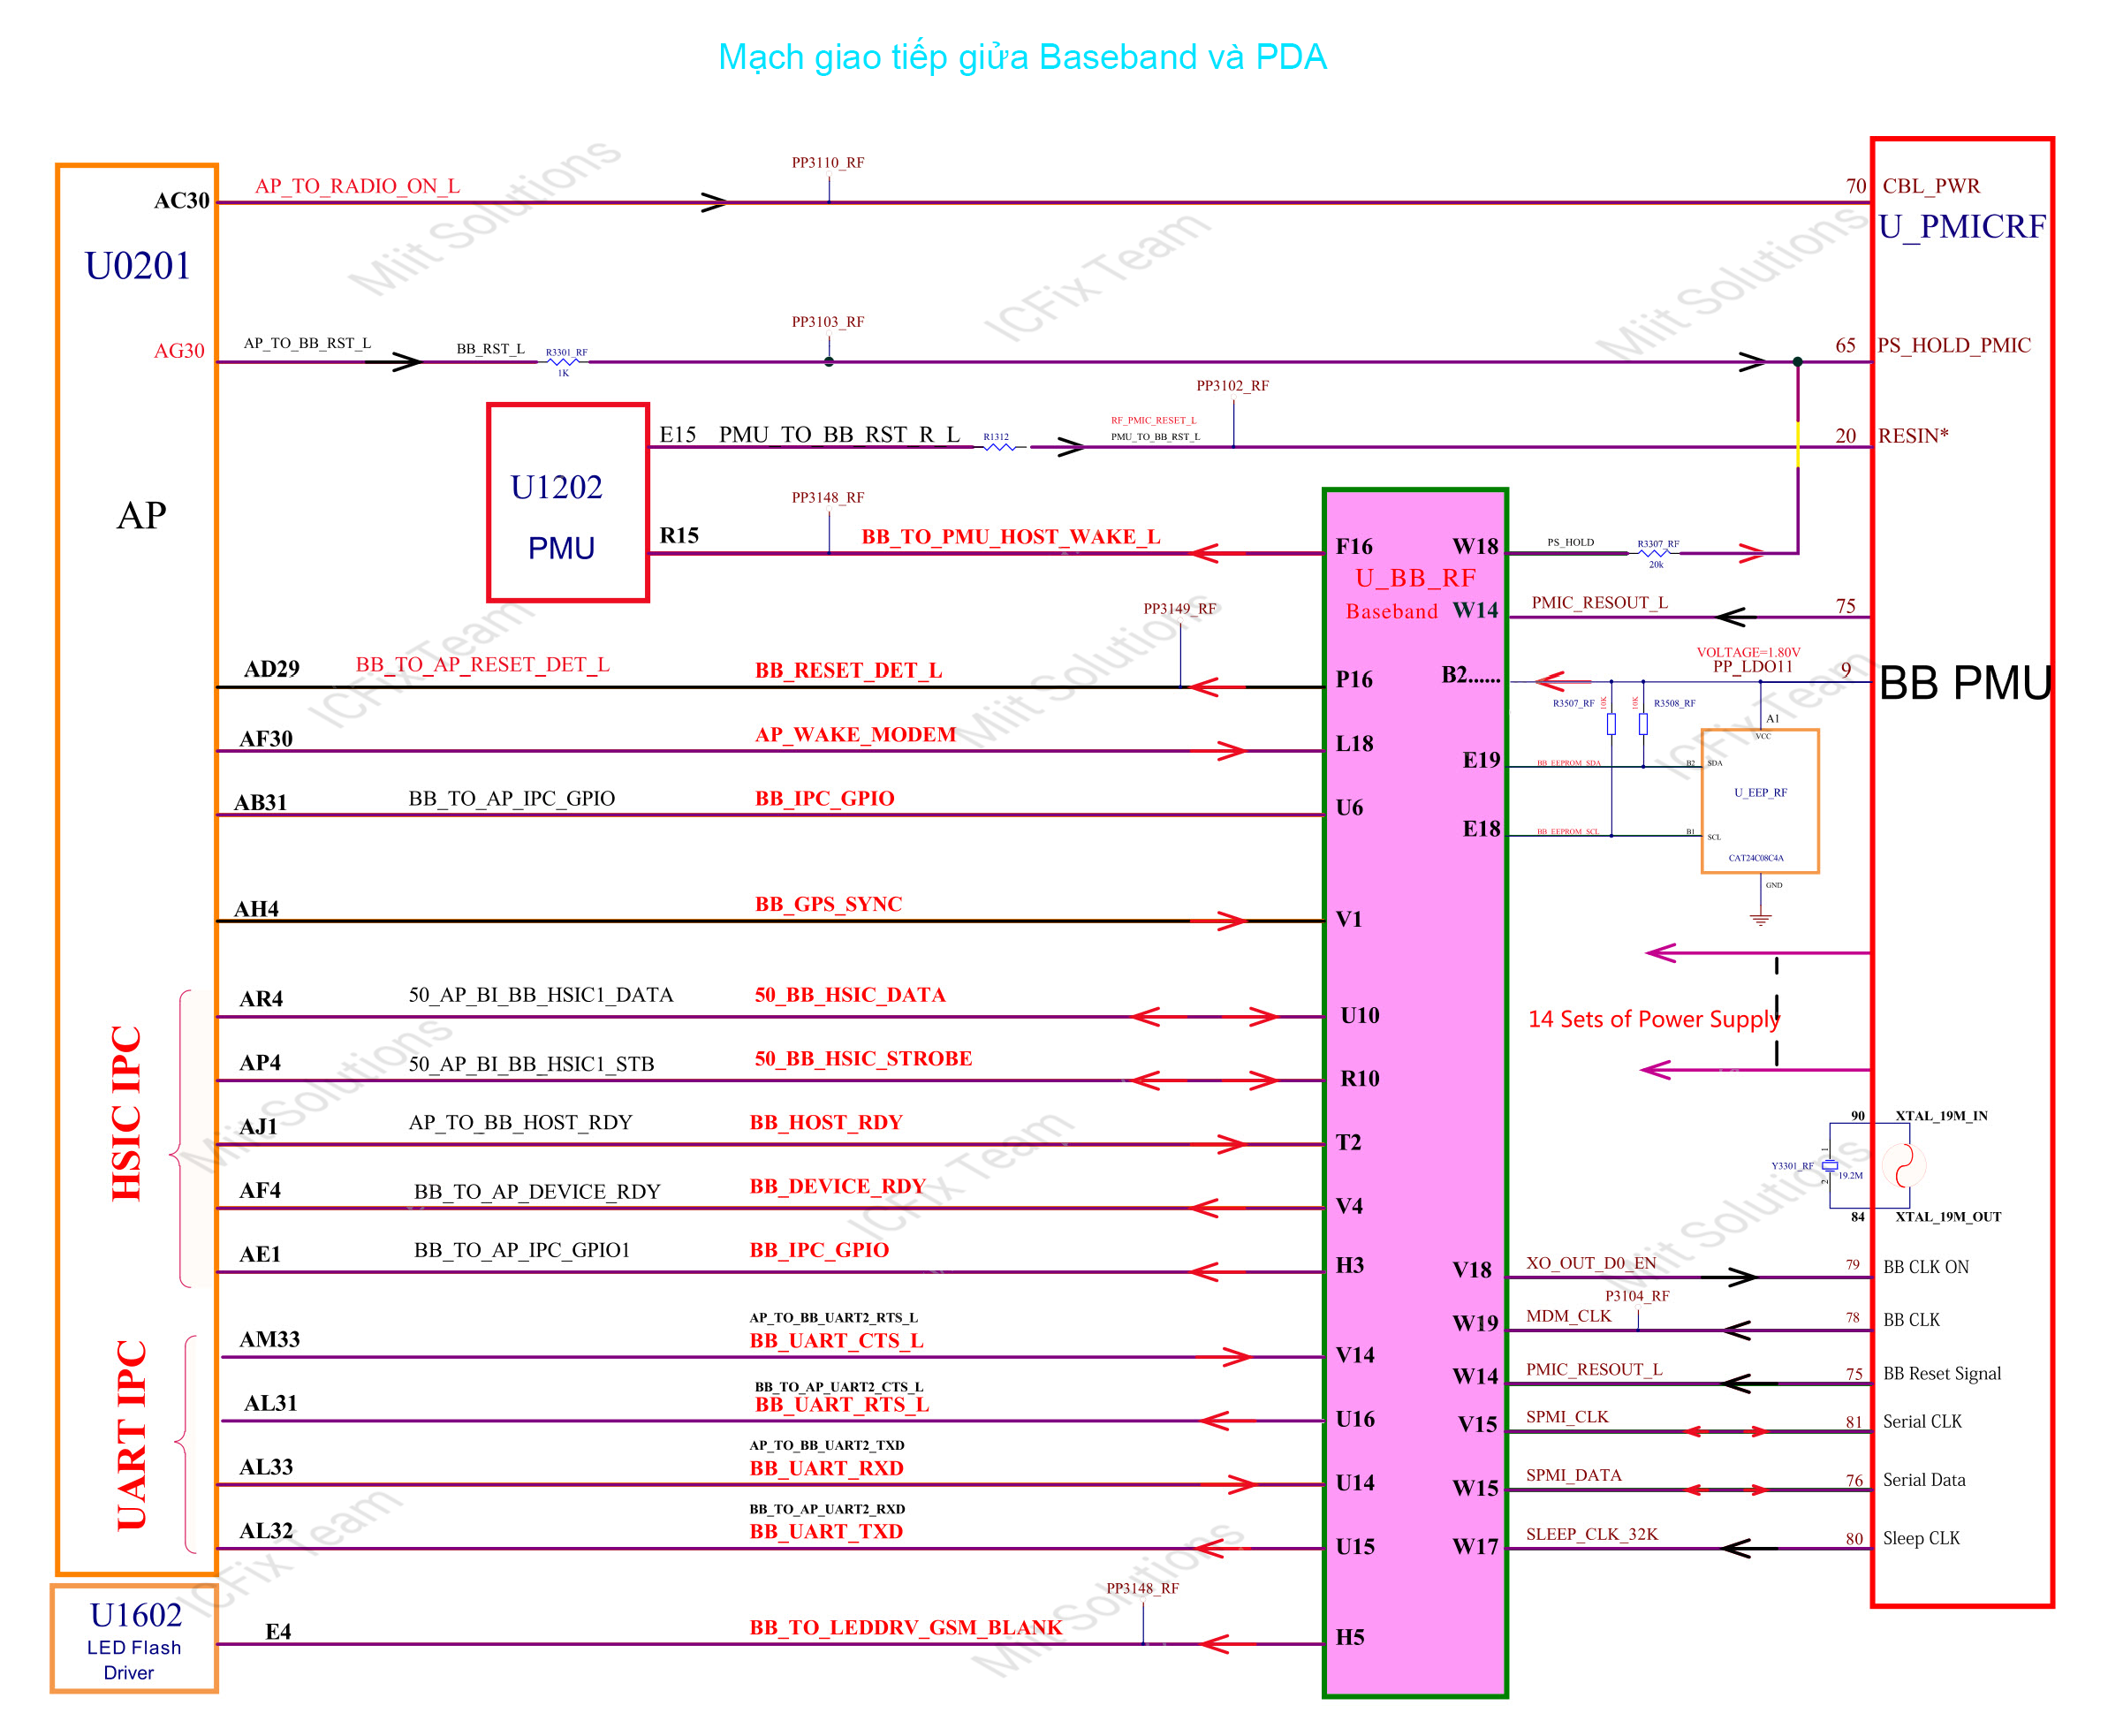Click the PS_HOLD_PMIC pin label

pos(1953,345)
